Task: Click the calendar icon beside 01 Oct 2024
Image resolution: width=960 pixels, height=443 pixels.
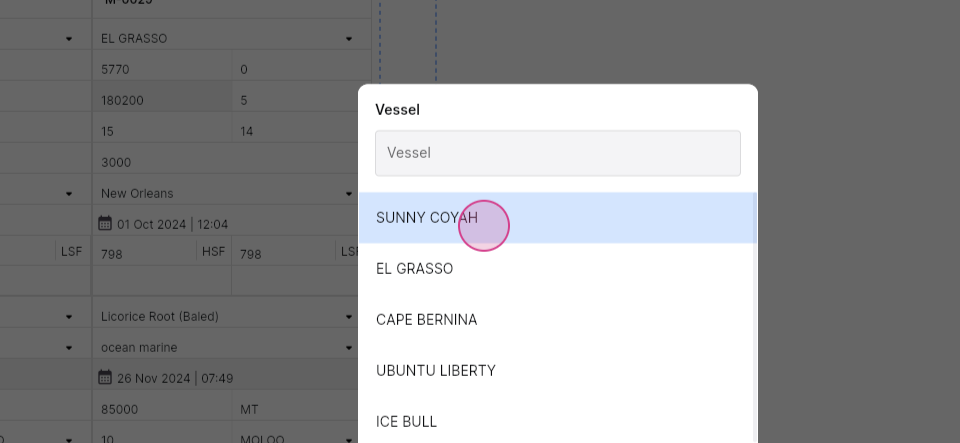Action: 105,223
